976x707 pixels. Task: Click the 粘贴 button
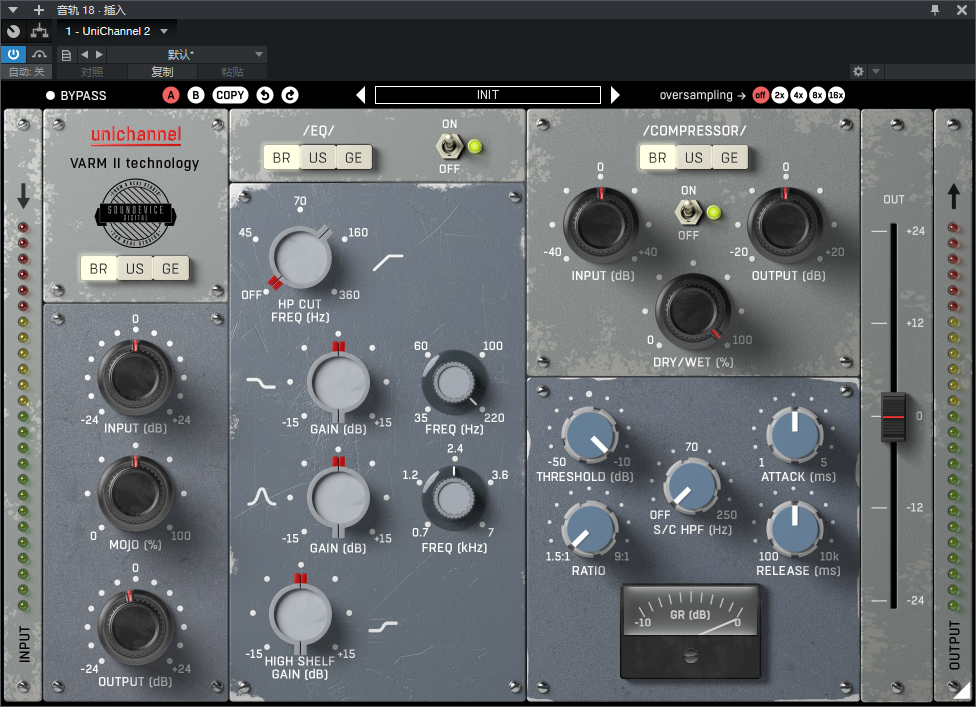[x=232, y=72]
